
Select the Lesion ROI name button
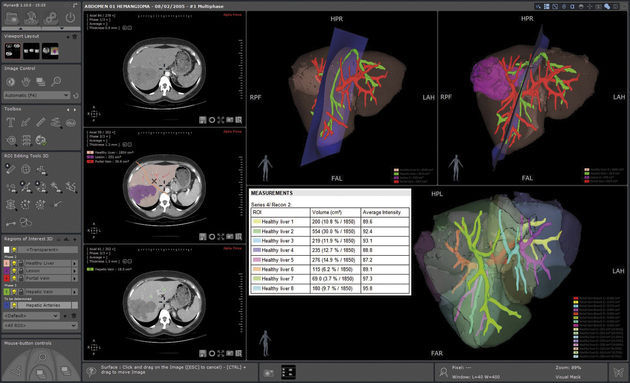coord(48,271)
